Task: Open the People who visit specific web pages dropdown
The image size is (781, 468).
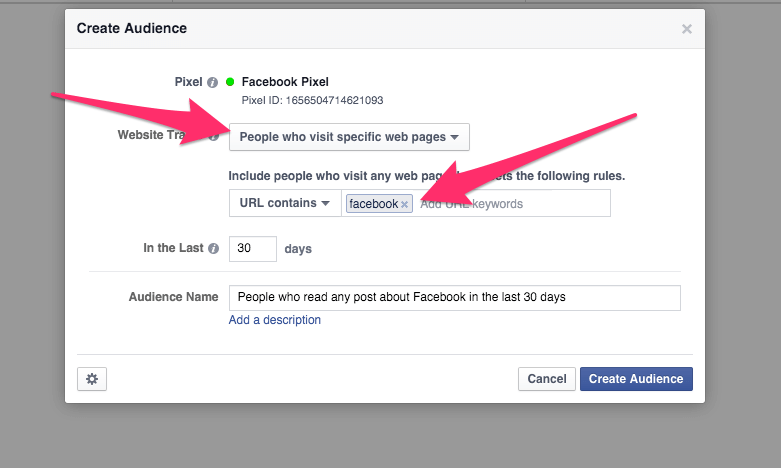Action: 349,137
